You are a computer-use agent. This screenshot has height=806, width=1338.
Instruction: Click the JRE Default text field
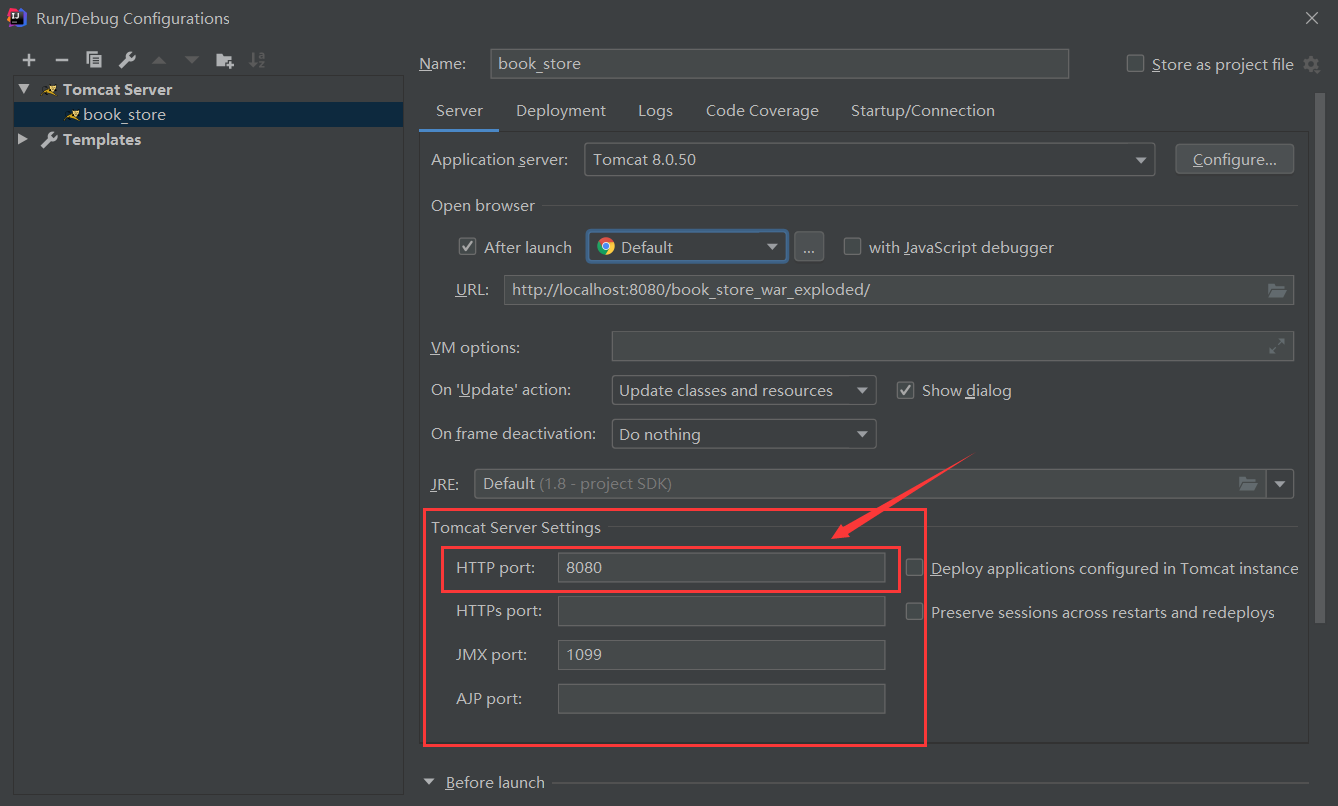[x=870, y=484]
